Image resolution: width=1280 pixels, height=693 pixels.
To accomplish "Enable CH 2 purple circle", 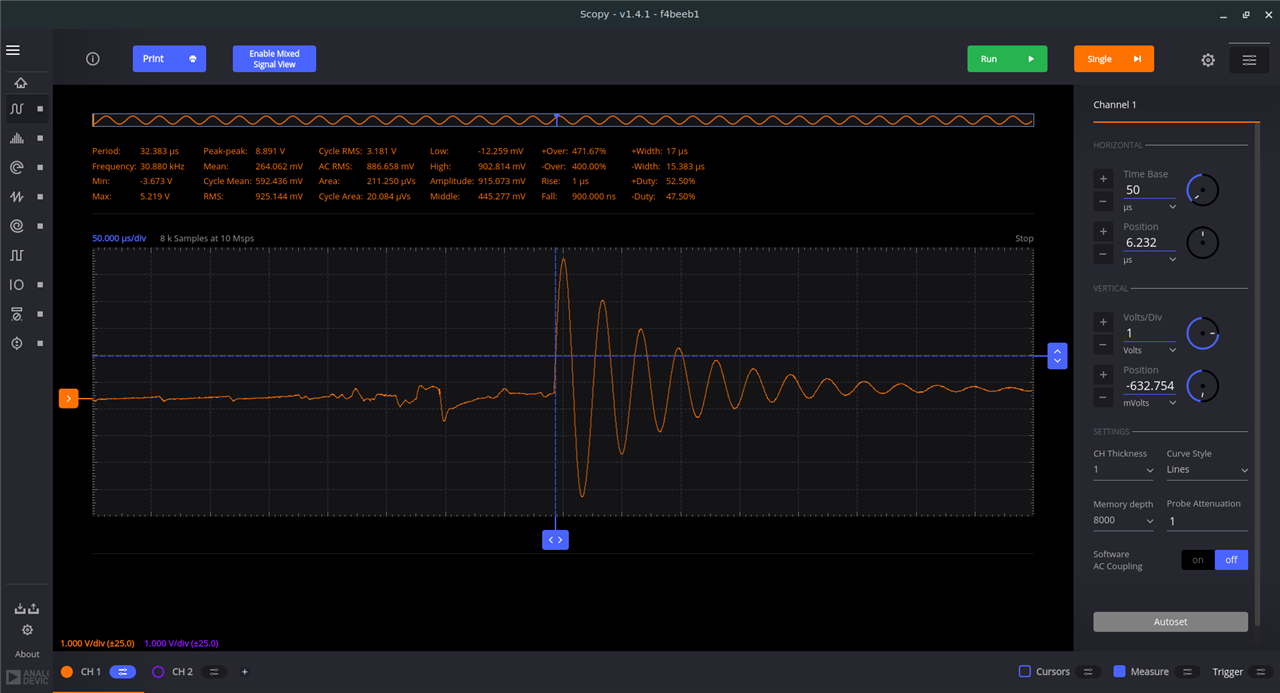I will click(x=158, y=672).
